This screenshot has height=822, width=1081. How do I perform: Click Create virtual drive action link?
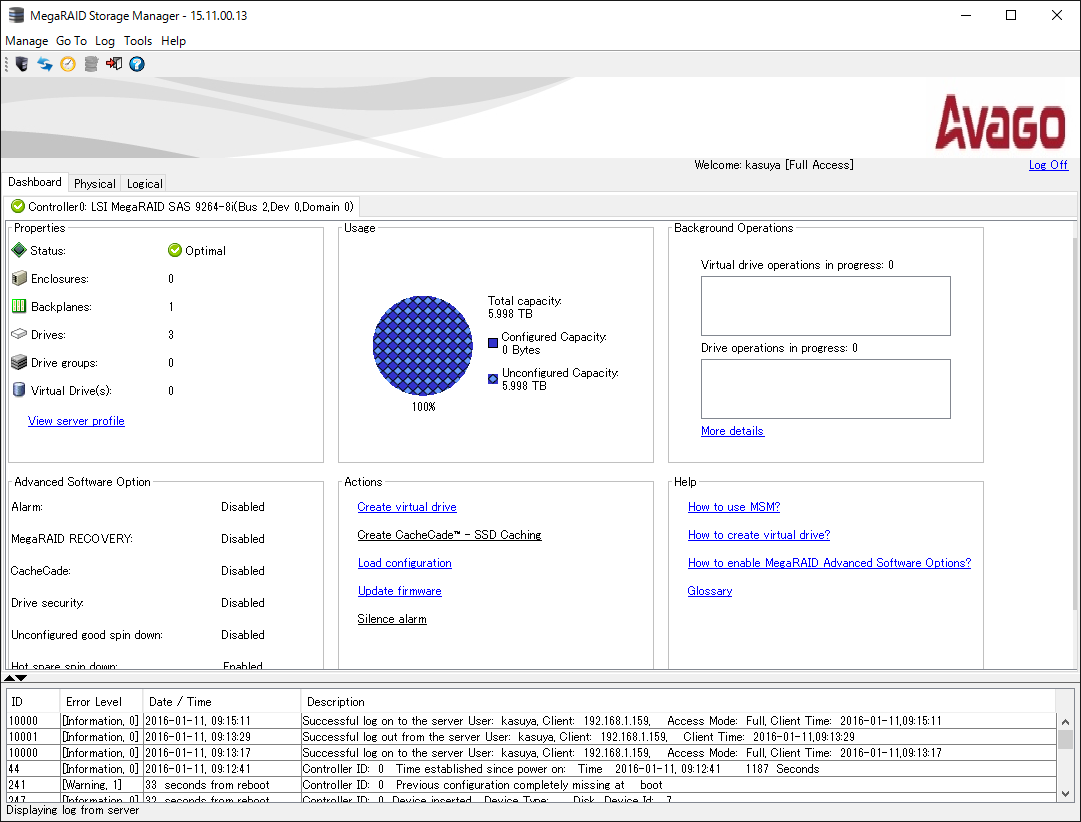pos(407,507)
